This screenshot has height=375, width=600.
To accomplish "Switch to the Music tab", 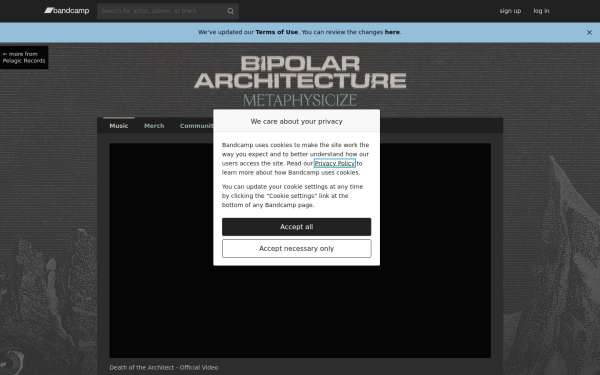I will click(119, 126).
